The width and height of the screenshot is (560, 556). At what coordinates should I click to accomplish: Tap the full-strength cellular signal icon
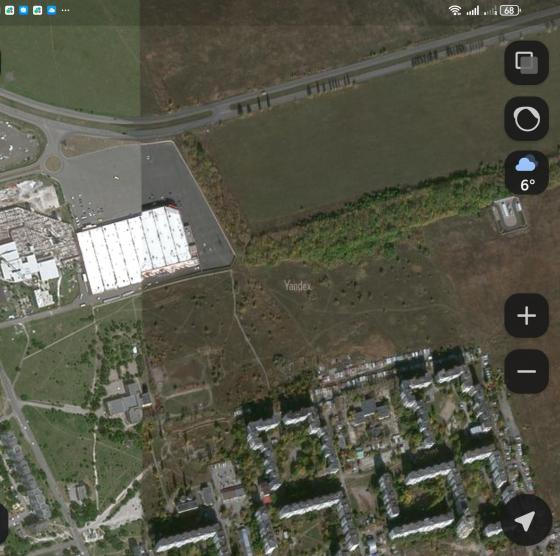pos(473,11)
